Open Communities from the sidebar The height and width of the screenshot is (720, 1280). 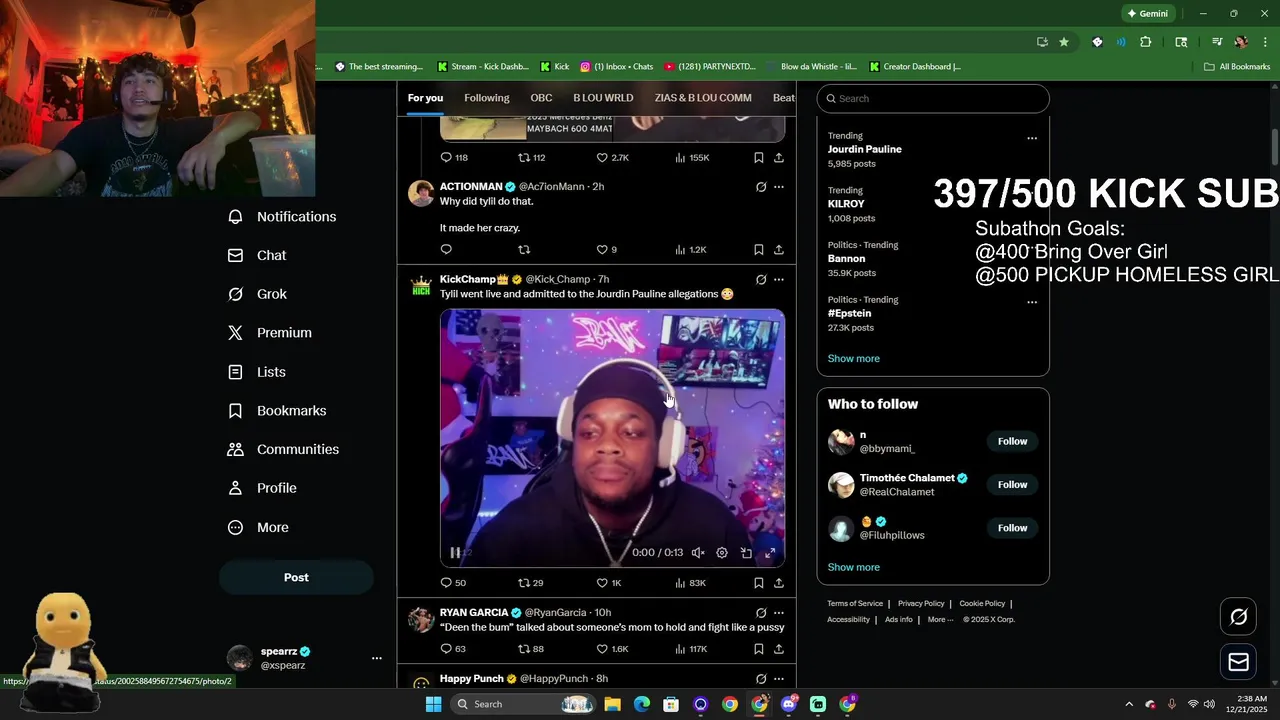click(x=283, y=450)
